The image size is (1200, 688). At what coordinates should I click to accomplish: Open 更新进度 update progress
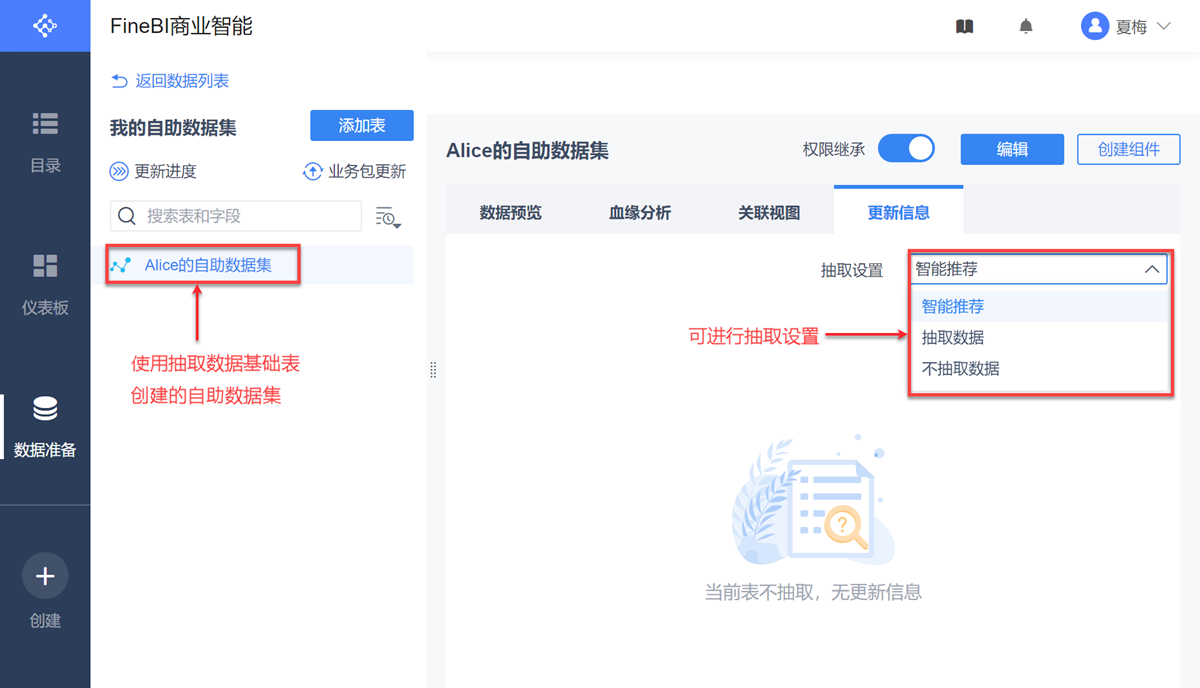[154, 171]
